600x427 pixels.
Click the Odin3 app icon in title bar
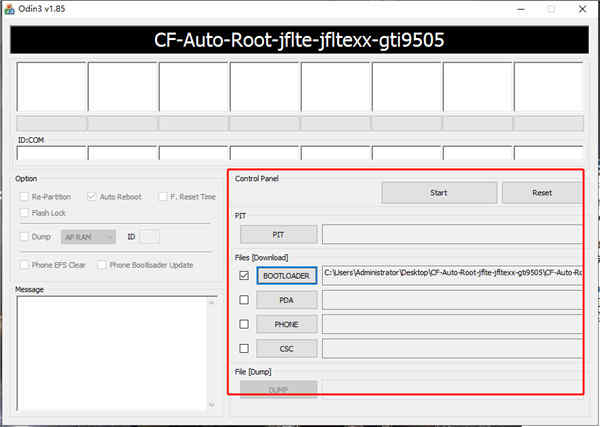[9, 9]
